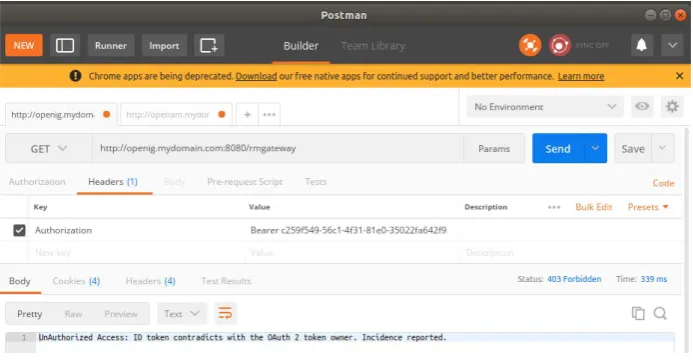The width and height of the screenshot is (693, 364).
Task: Switch to the Authorization request tab
Action: pyautogui.click(x=37, y=182)
